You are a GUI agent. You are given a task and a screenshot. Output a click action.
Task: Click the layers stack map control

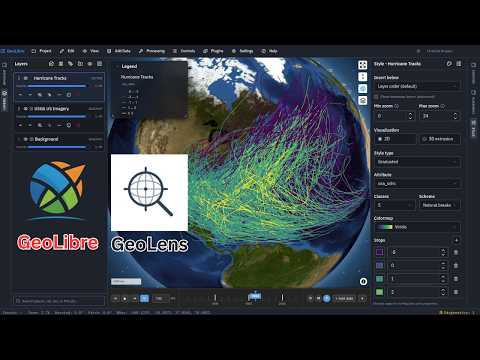click(363, 100)
